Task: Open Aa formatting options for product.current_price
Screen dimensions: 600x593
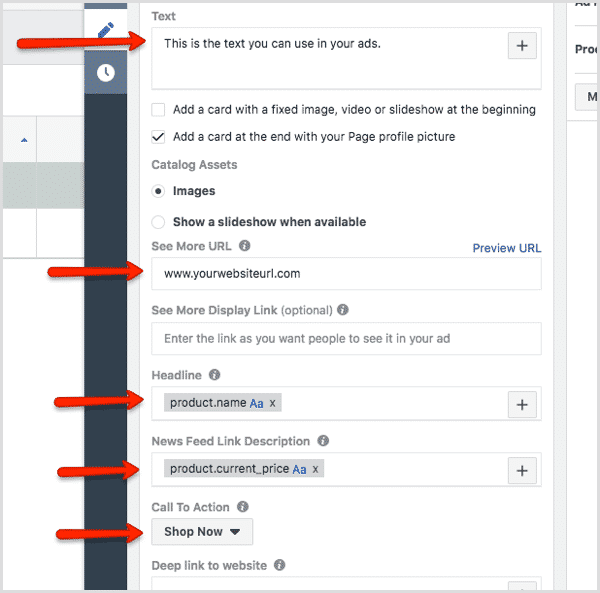Action: click(300, 469)
